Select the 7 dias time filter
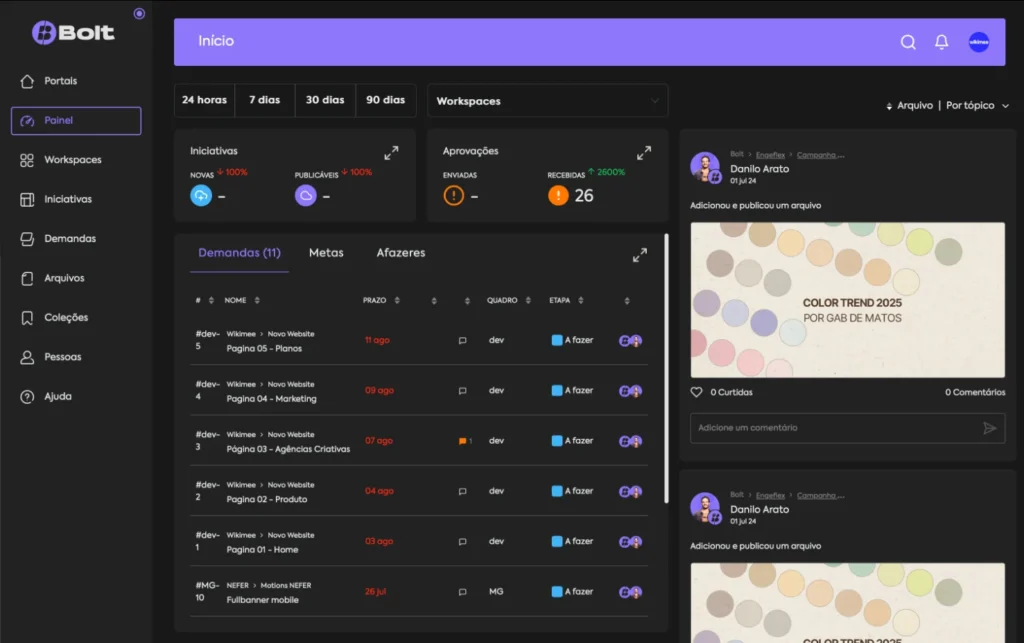This screenshot has height=643, width=1024. (265, 100)
